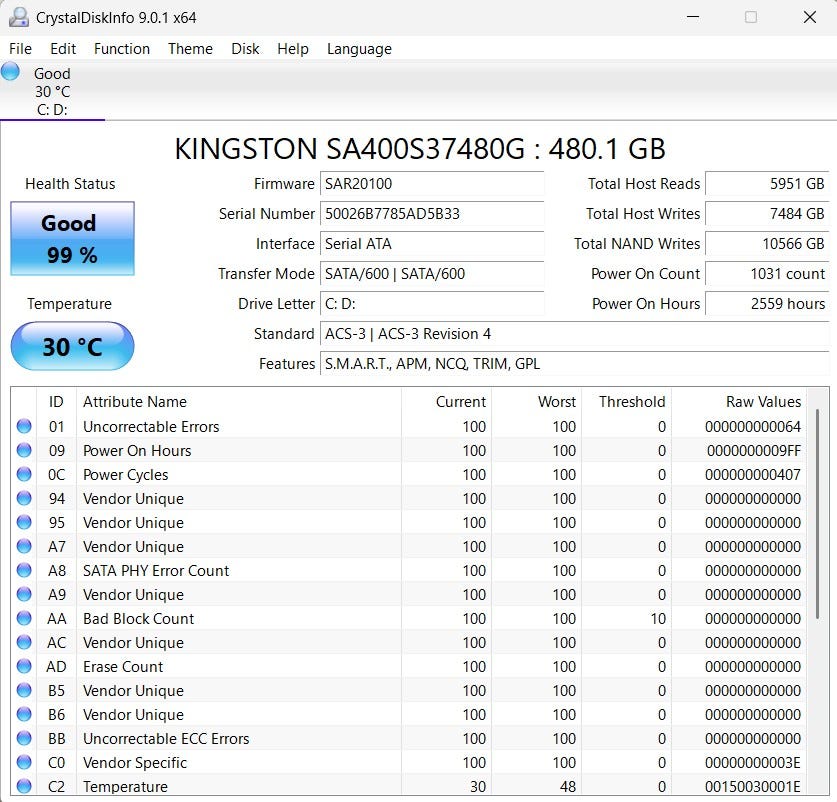Click the Raw Values column header
This screenshot has width=837, height=802.
click(x=739, y=402)
